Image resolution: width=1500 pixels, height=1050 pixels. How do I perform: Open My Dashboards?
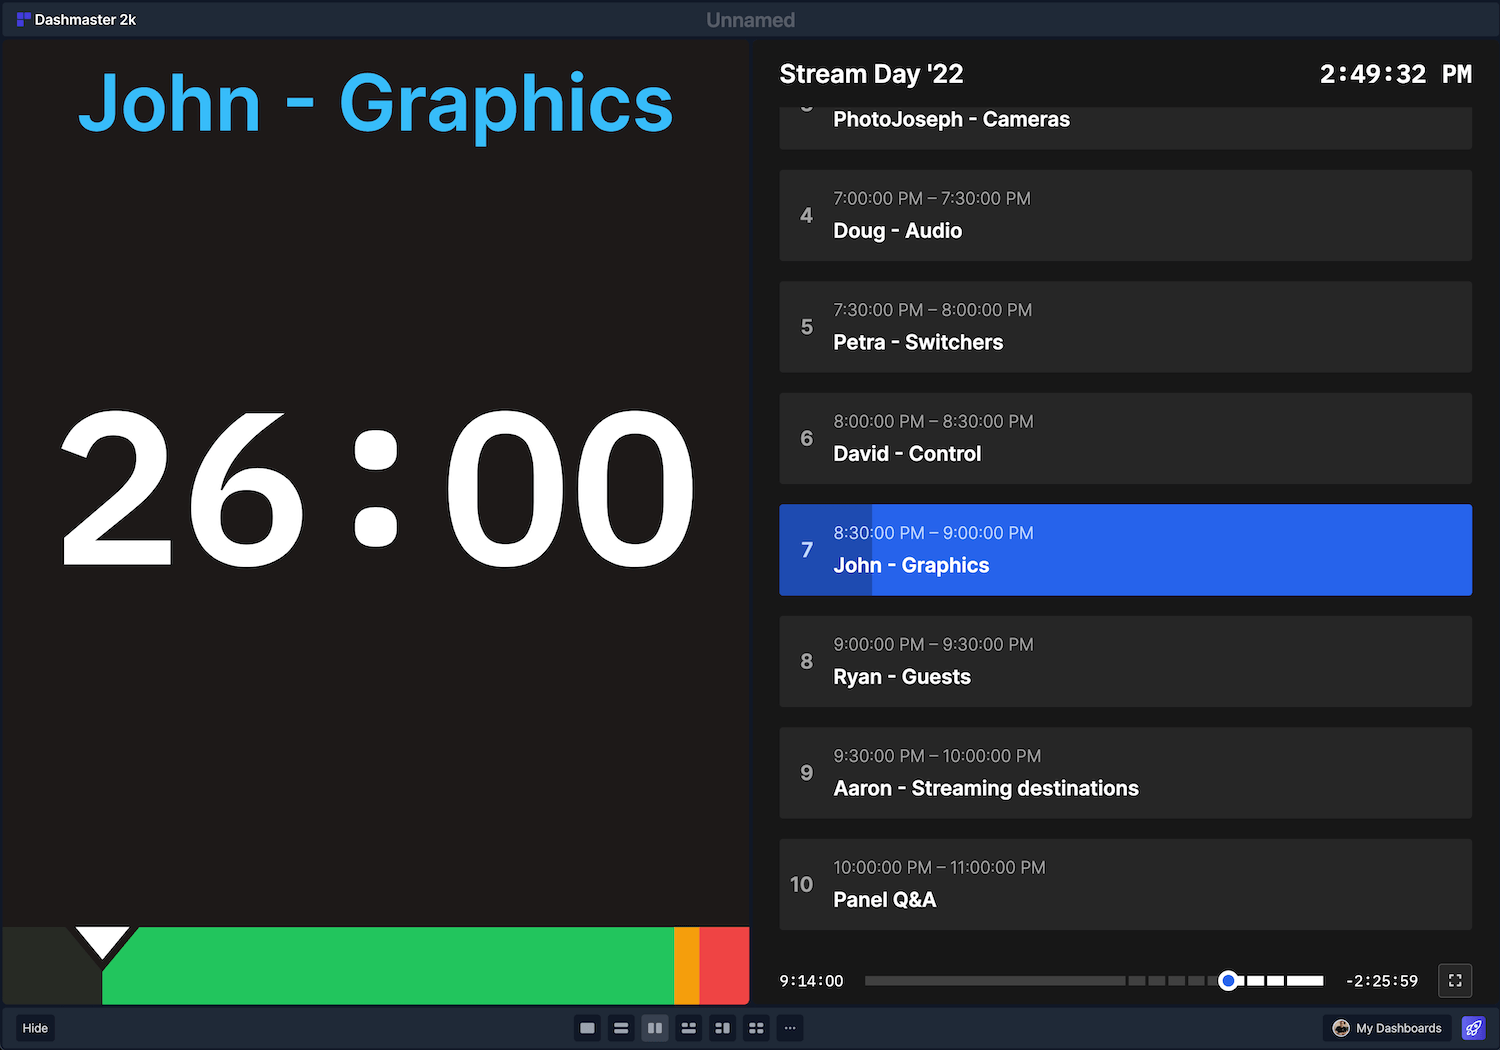1387,1028
